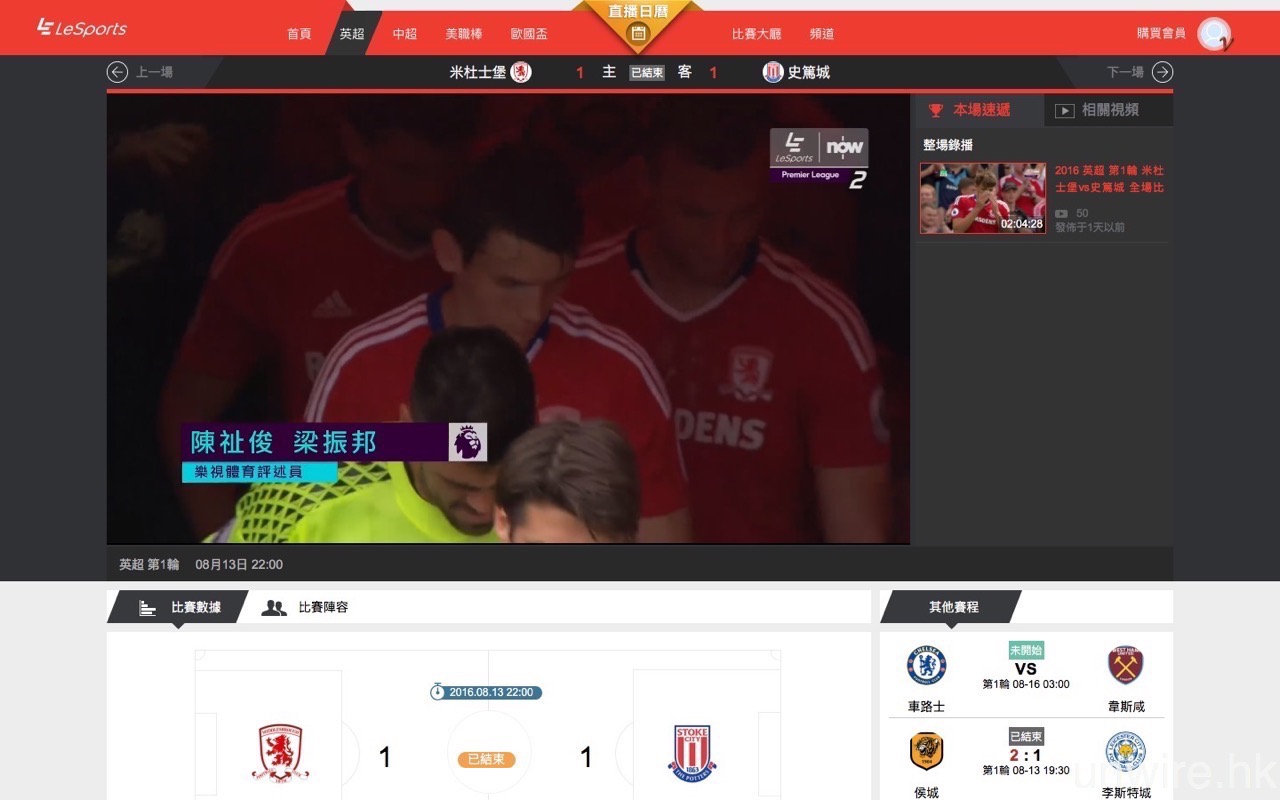Select the 比賽數據 tab
Viewport: 1280px width, 800px height.
(x=195, y=607)
